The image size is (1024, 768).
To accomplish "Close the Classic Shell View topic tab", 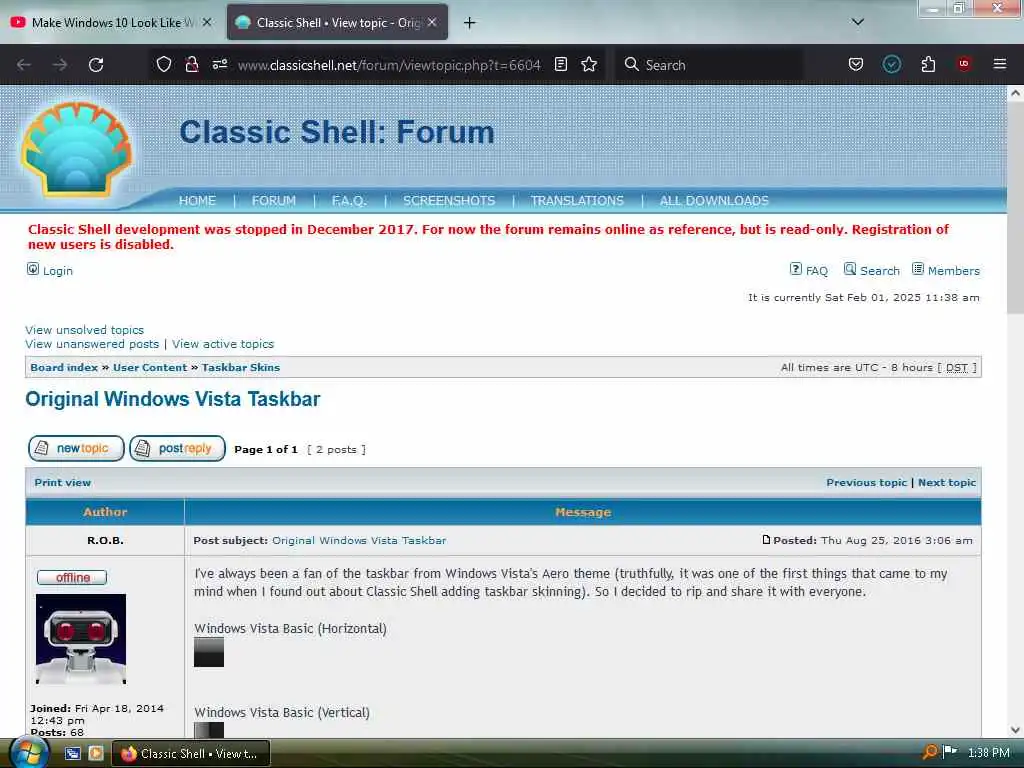I will pos(432,22).
